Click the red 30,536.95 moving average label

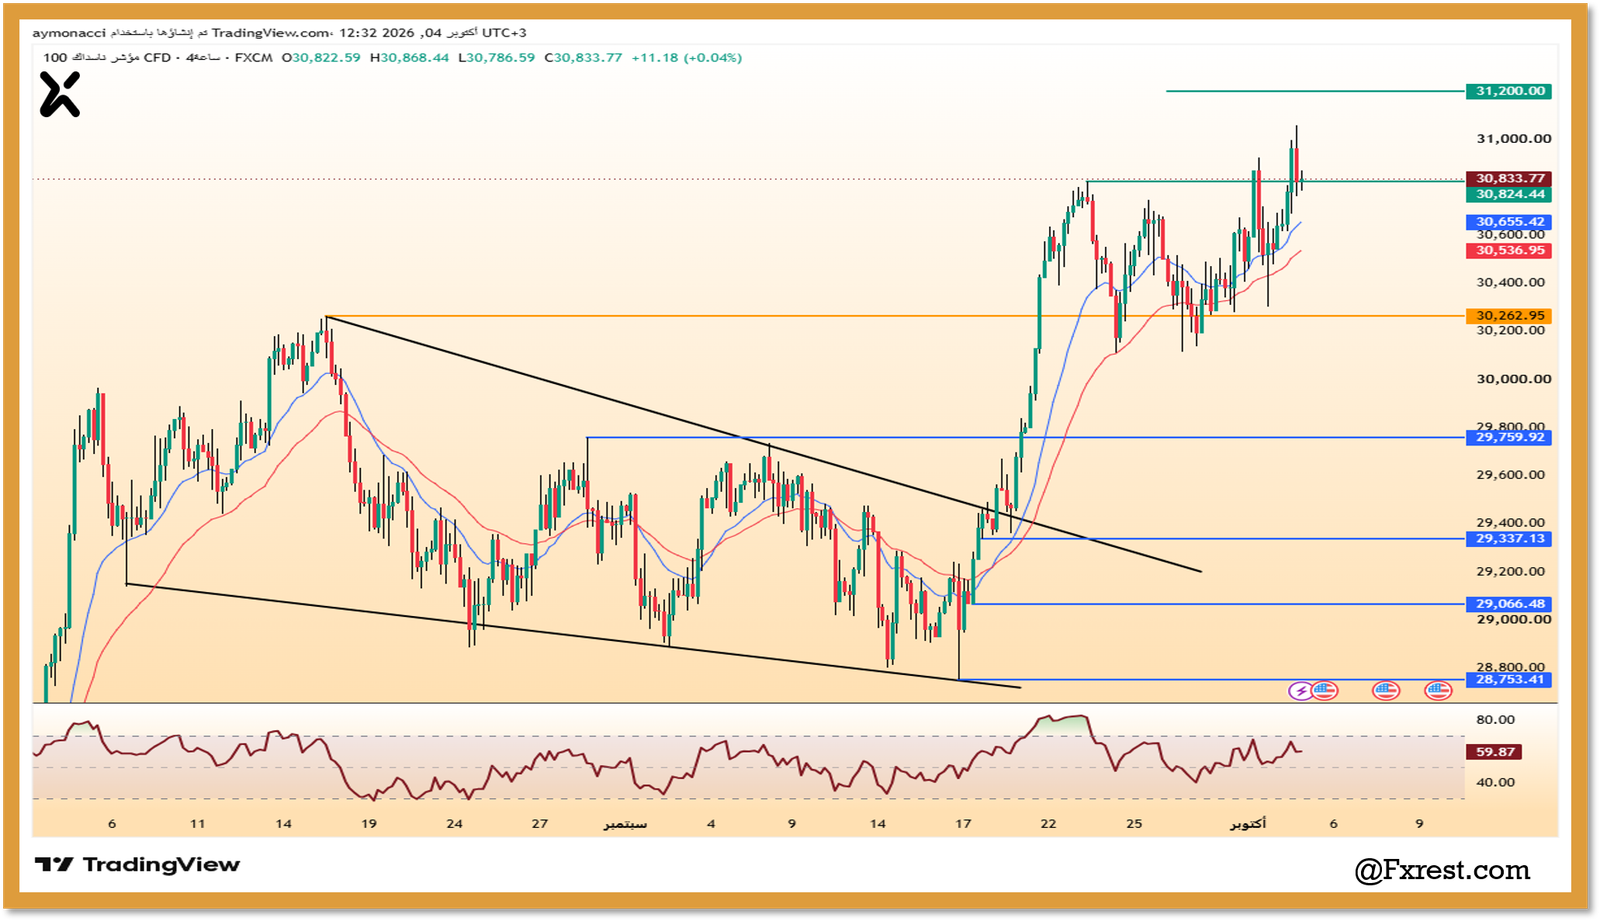coord(1510,250)
